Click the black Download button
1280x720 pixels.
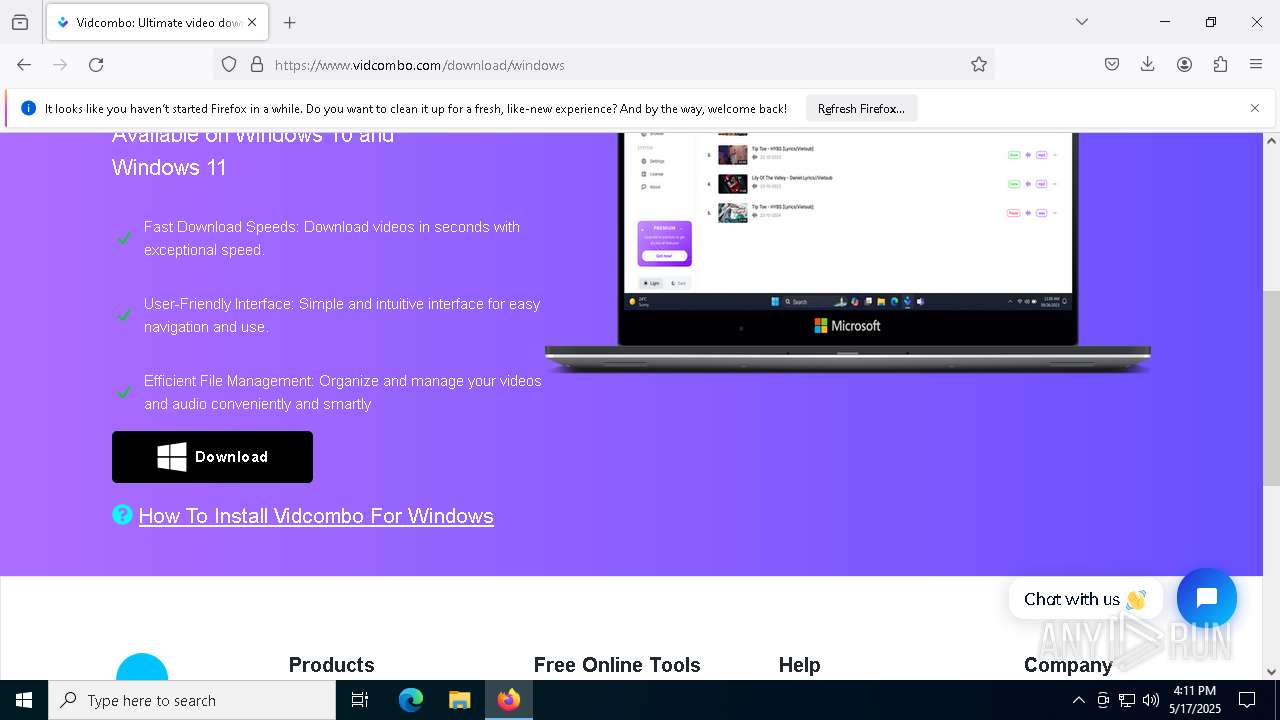pyautogui.click(x=212, y=457)
